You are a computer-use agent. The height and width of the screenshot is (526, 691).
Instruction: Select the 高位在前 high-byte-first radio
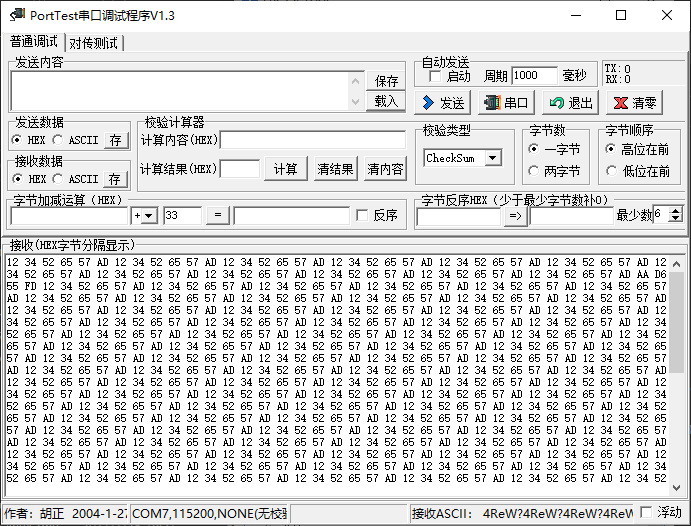click(x=611, y=149)
